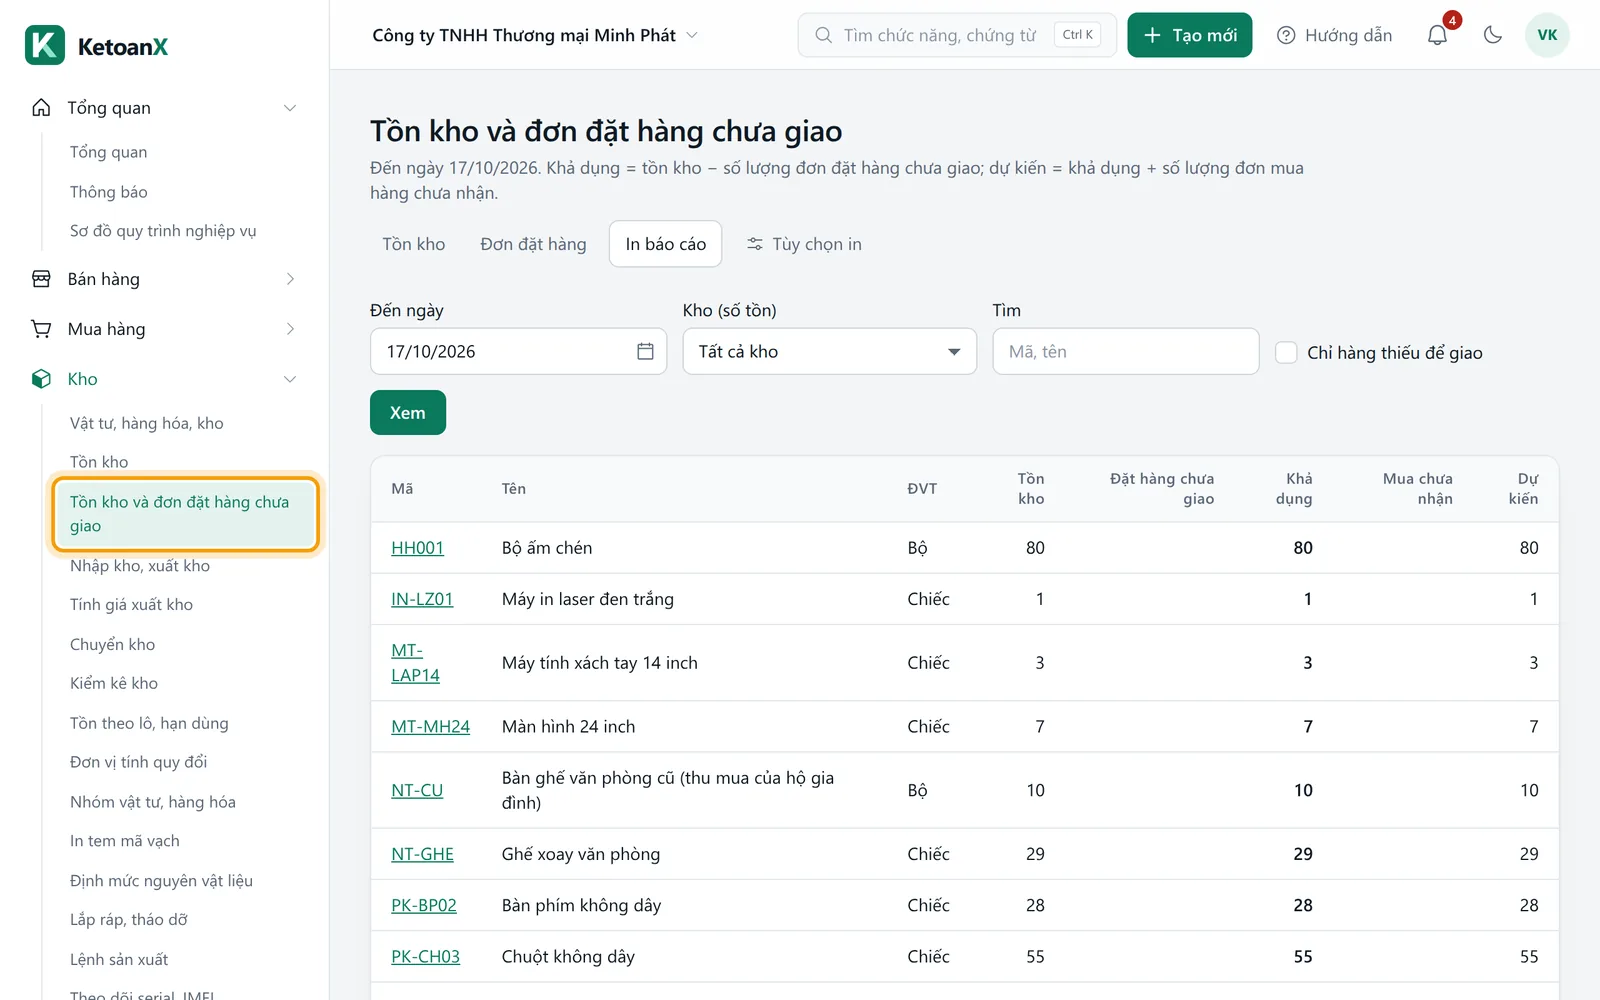Open Sơ đồ quy trình nghiệp vụ
1600x1000 pixels.
click(x=163, y=231)
